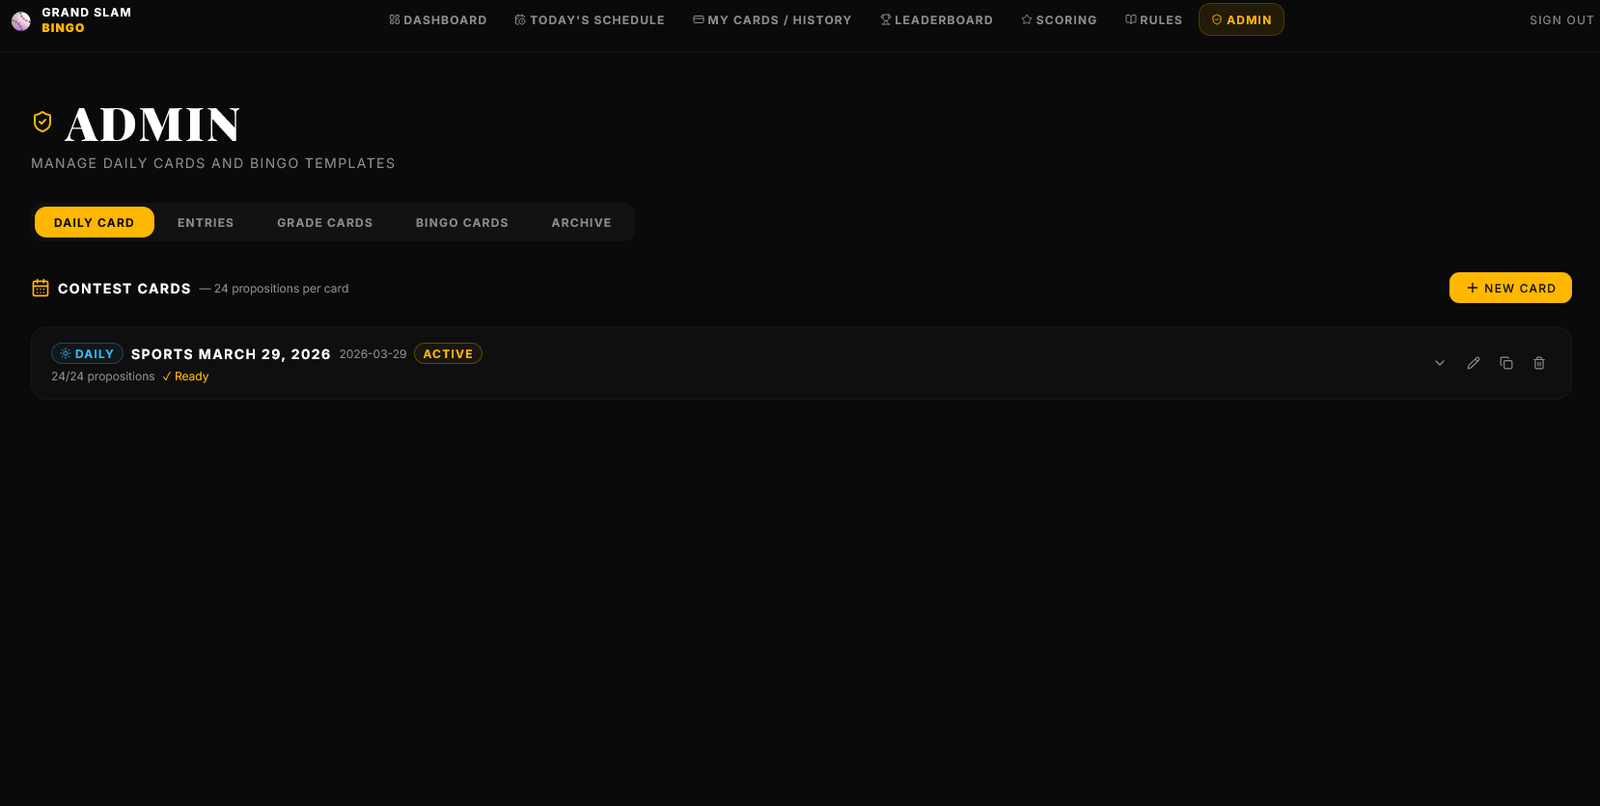This screenshot has width=1600, height=806.
Task: Click Sign Out link
Action: click(x=1561, y=20)
